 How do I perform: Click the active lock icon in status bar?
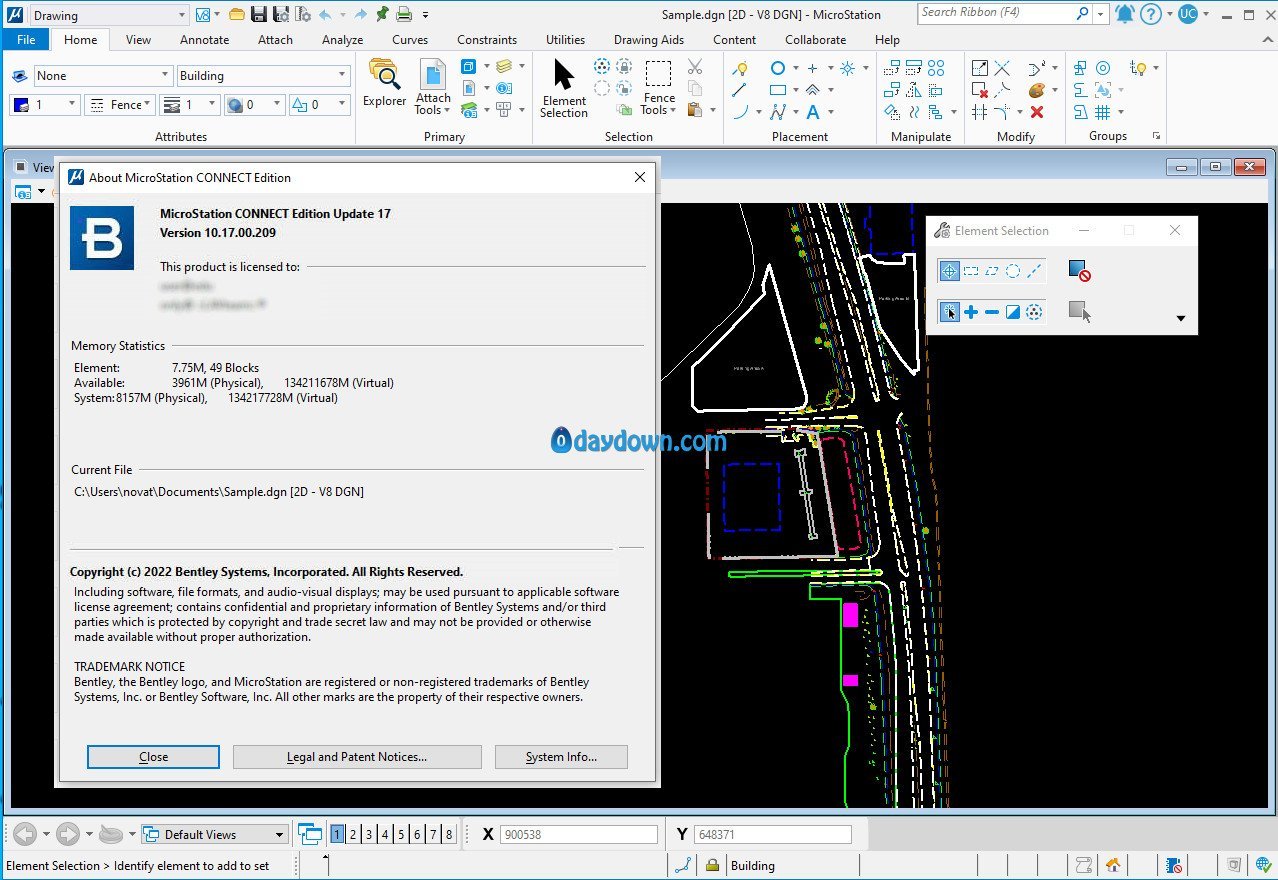(712, 866)
